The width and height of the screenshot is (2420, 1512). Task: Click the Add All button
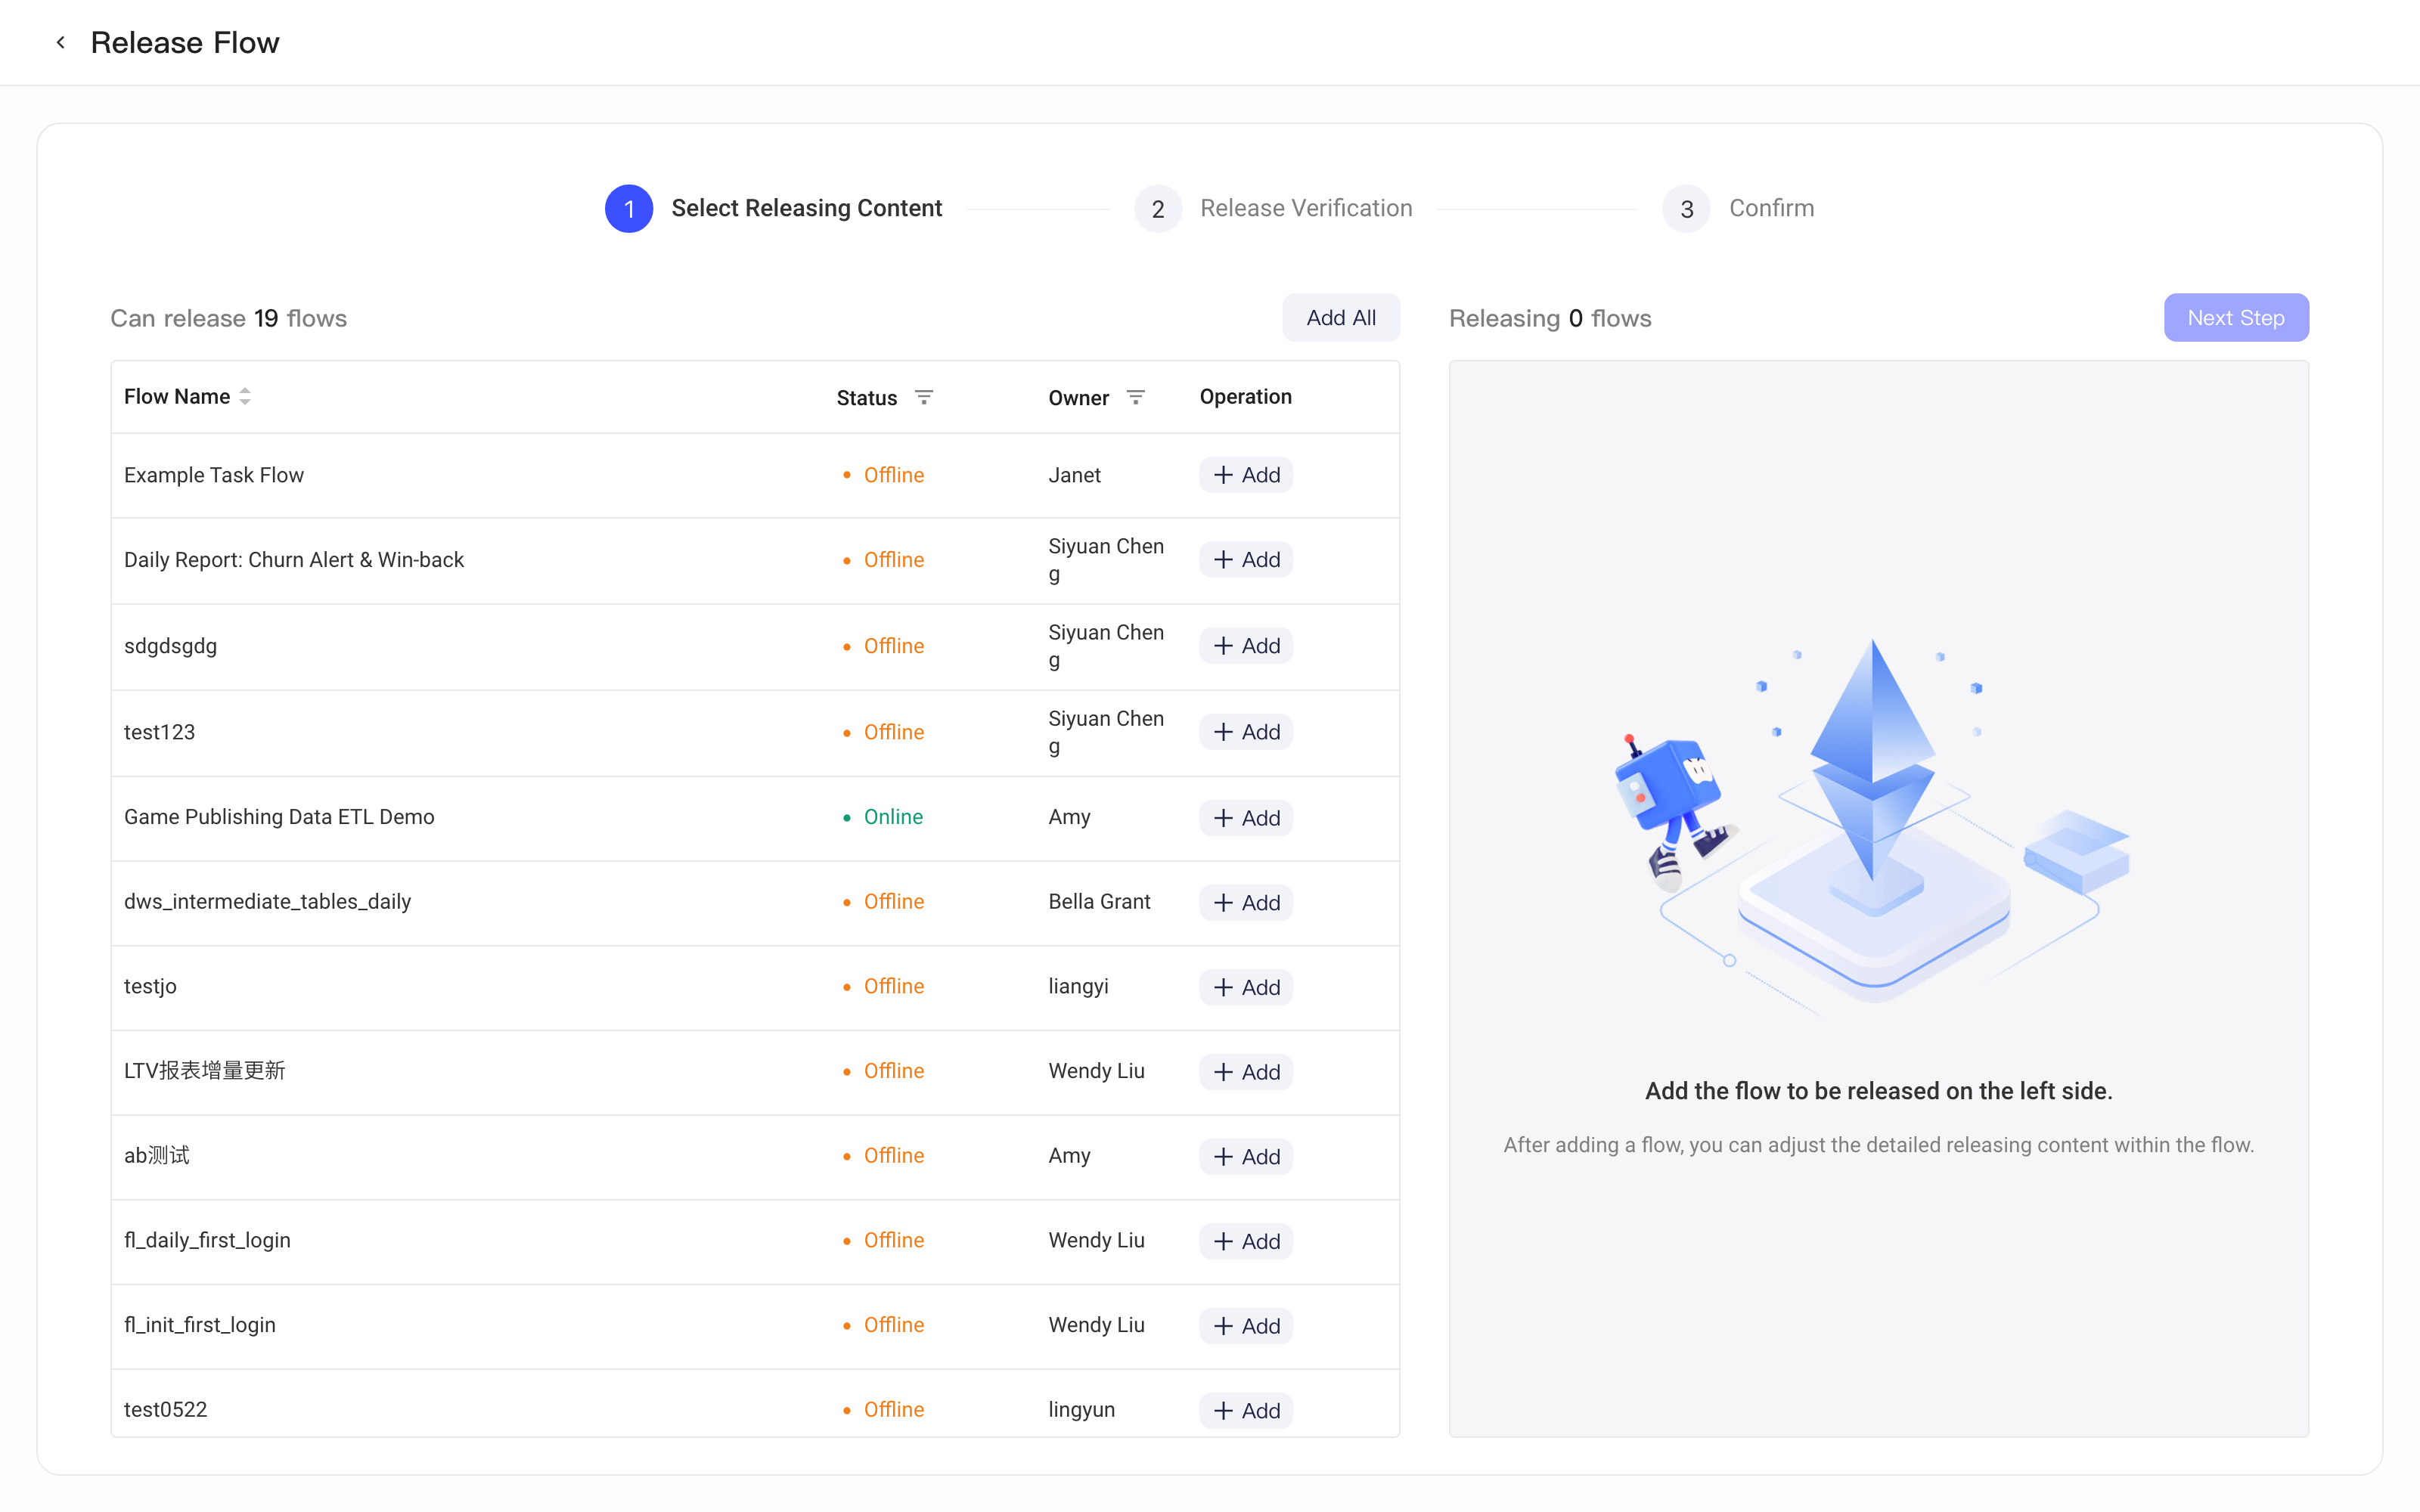coord(1341,318)
